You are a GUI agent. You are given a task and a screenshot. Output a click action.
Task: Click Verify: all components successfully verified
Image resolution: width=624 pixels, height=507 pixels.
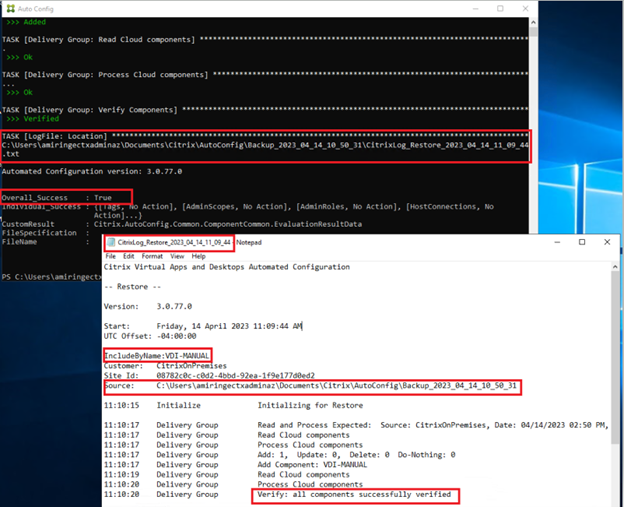(x=354, y=494)
